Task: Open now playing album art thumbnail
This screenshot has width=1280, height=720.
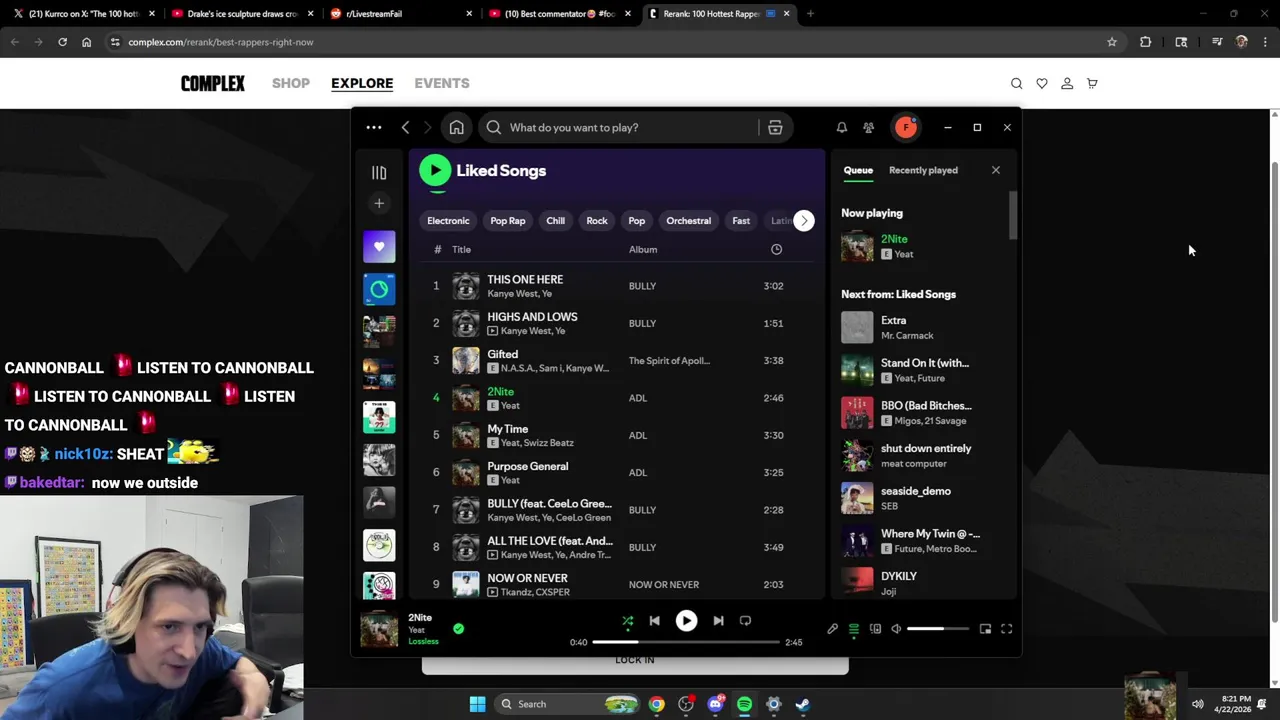Action: pos(379,629)
